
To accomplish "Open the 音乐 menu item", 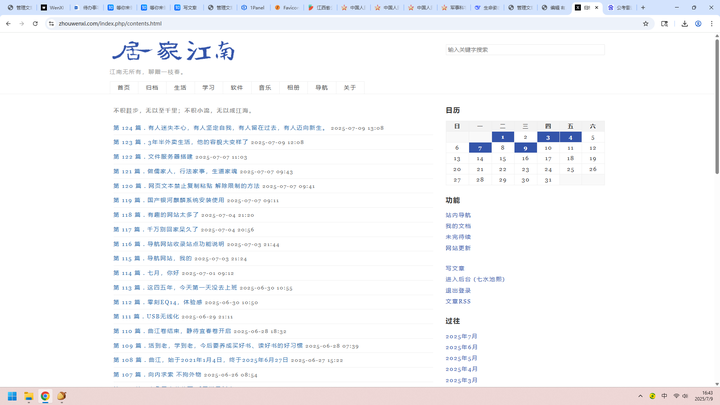I will 265,88.
